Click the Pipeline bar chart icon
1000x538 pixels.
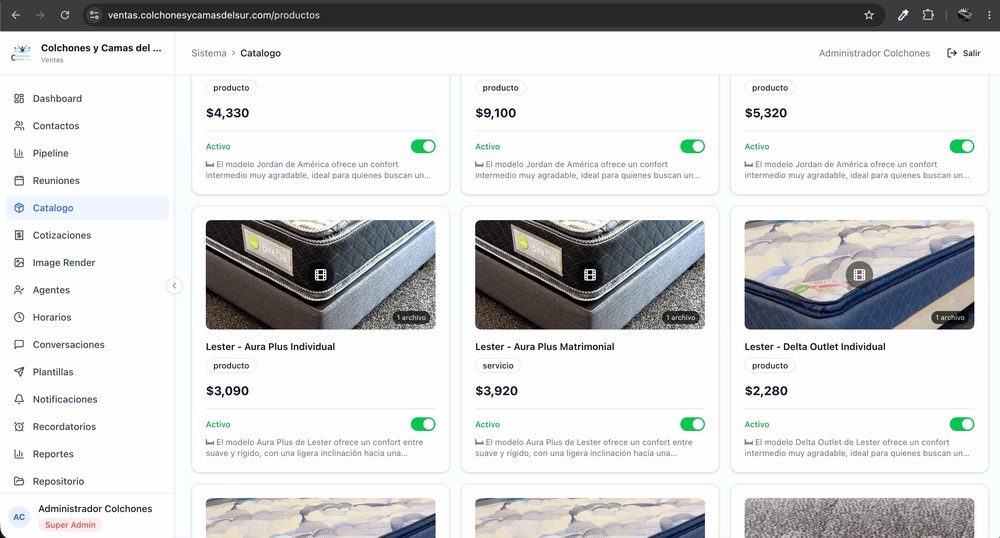point(19,154)
